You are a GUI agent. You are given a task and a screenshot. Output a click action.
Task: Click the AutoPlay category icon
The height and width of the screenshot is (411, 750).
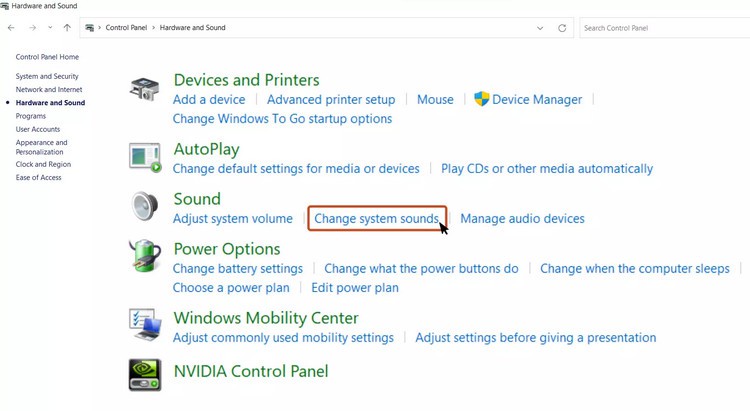(x=145, y=158)
